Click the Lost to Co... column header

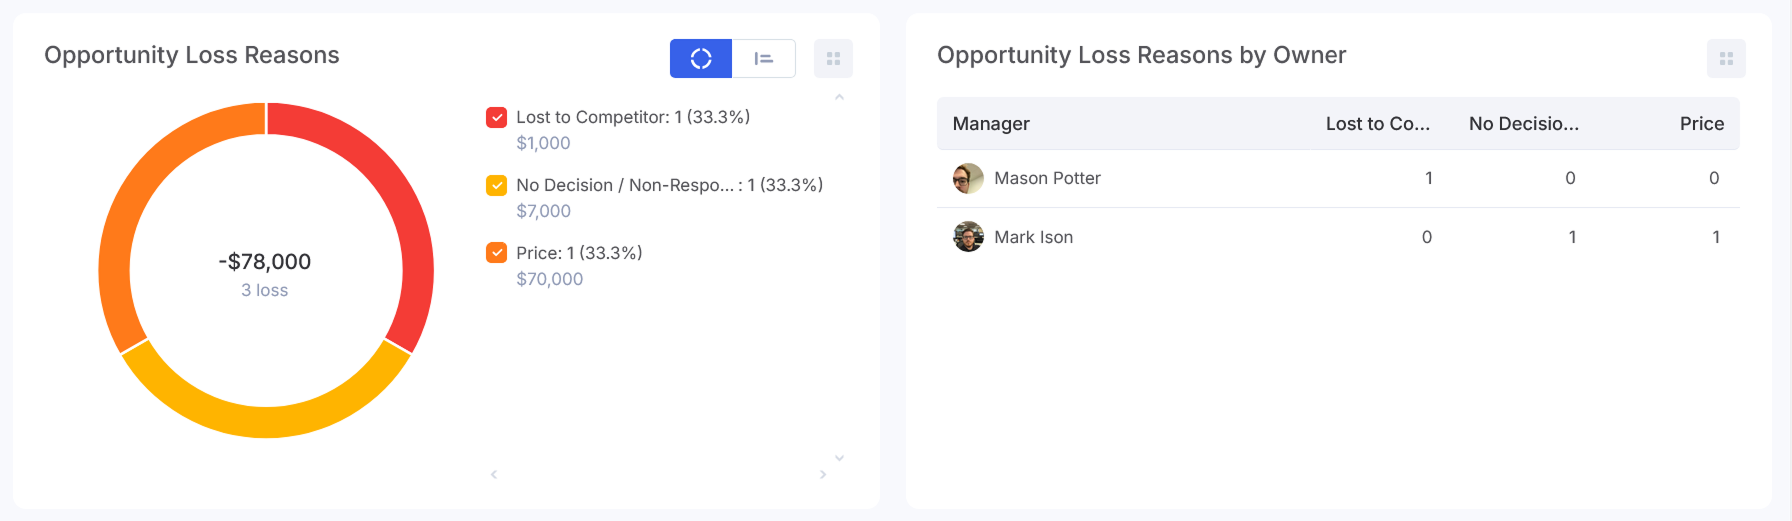coord(1377,124)
